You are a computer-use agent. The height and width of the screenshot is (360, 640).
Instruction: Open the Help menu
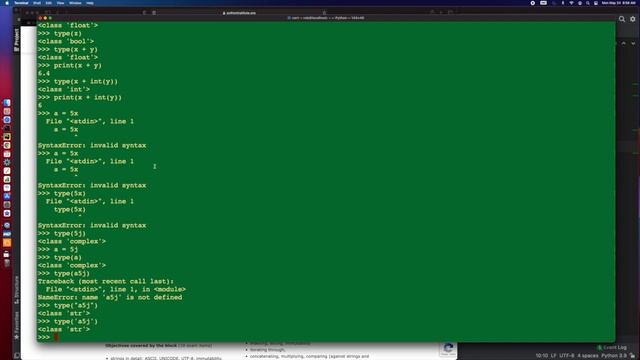click(90, 3)
